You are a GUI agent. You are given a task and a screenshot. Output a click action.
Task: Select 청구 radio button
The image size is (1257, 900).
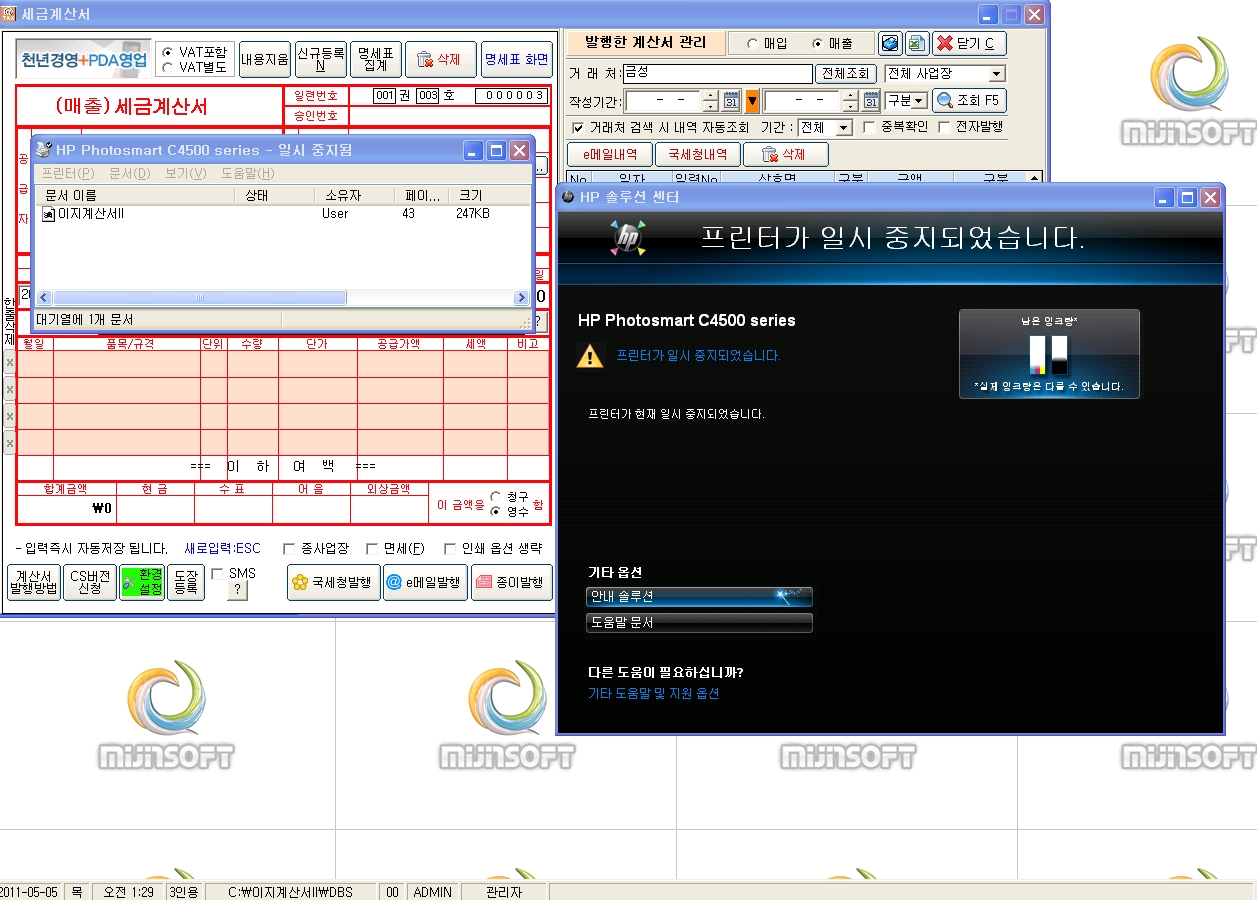[495, 496]
